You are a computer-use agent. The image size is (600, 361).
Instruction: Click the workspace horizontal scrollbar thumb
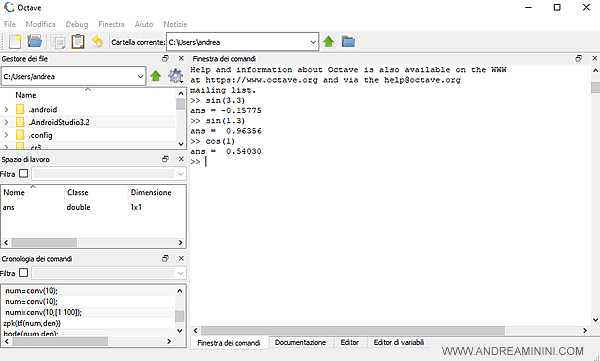pos(44,243)
